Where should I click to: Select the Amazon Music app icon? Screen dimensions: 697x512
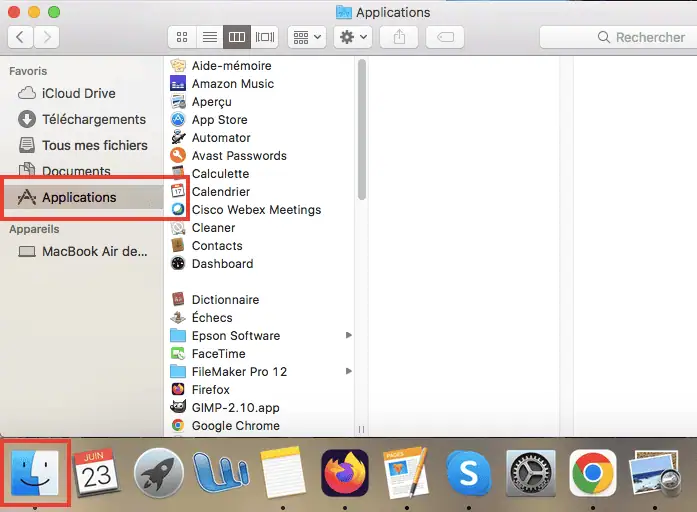178,84
